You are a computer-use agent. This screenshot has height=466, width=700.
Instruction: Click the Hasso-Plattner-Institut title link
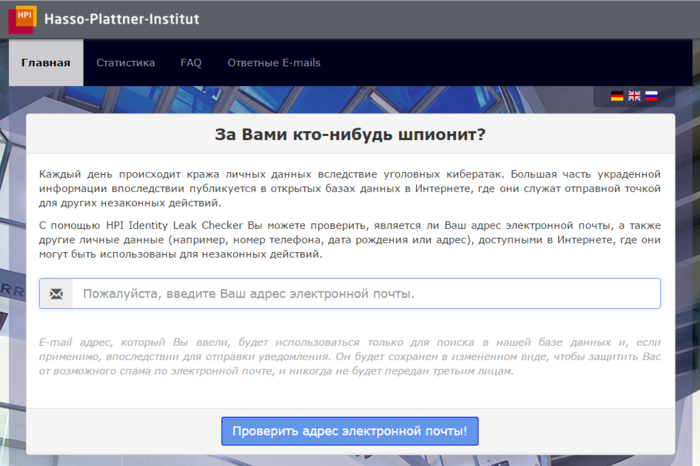(121, 19)
